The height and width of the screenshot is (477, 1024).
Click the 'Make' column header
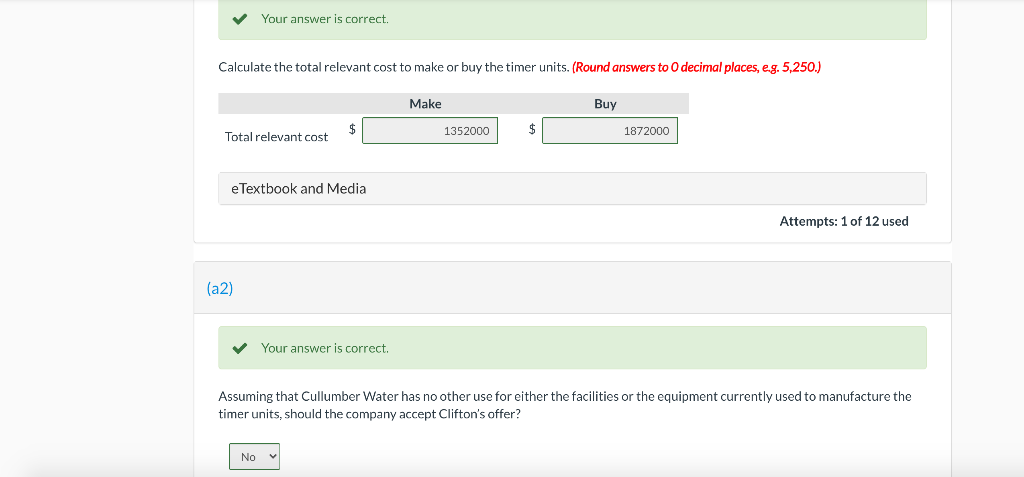point(425,104)
